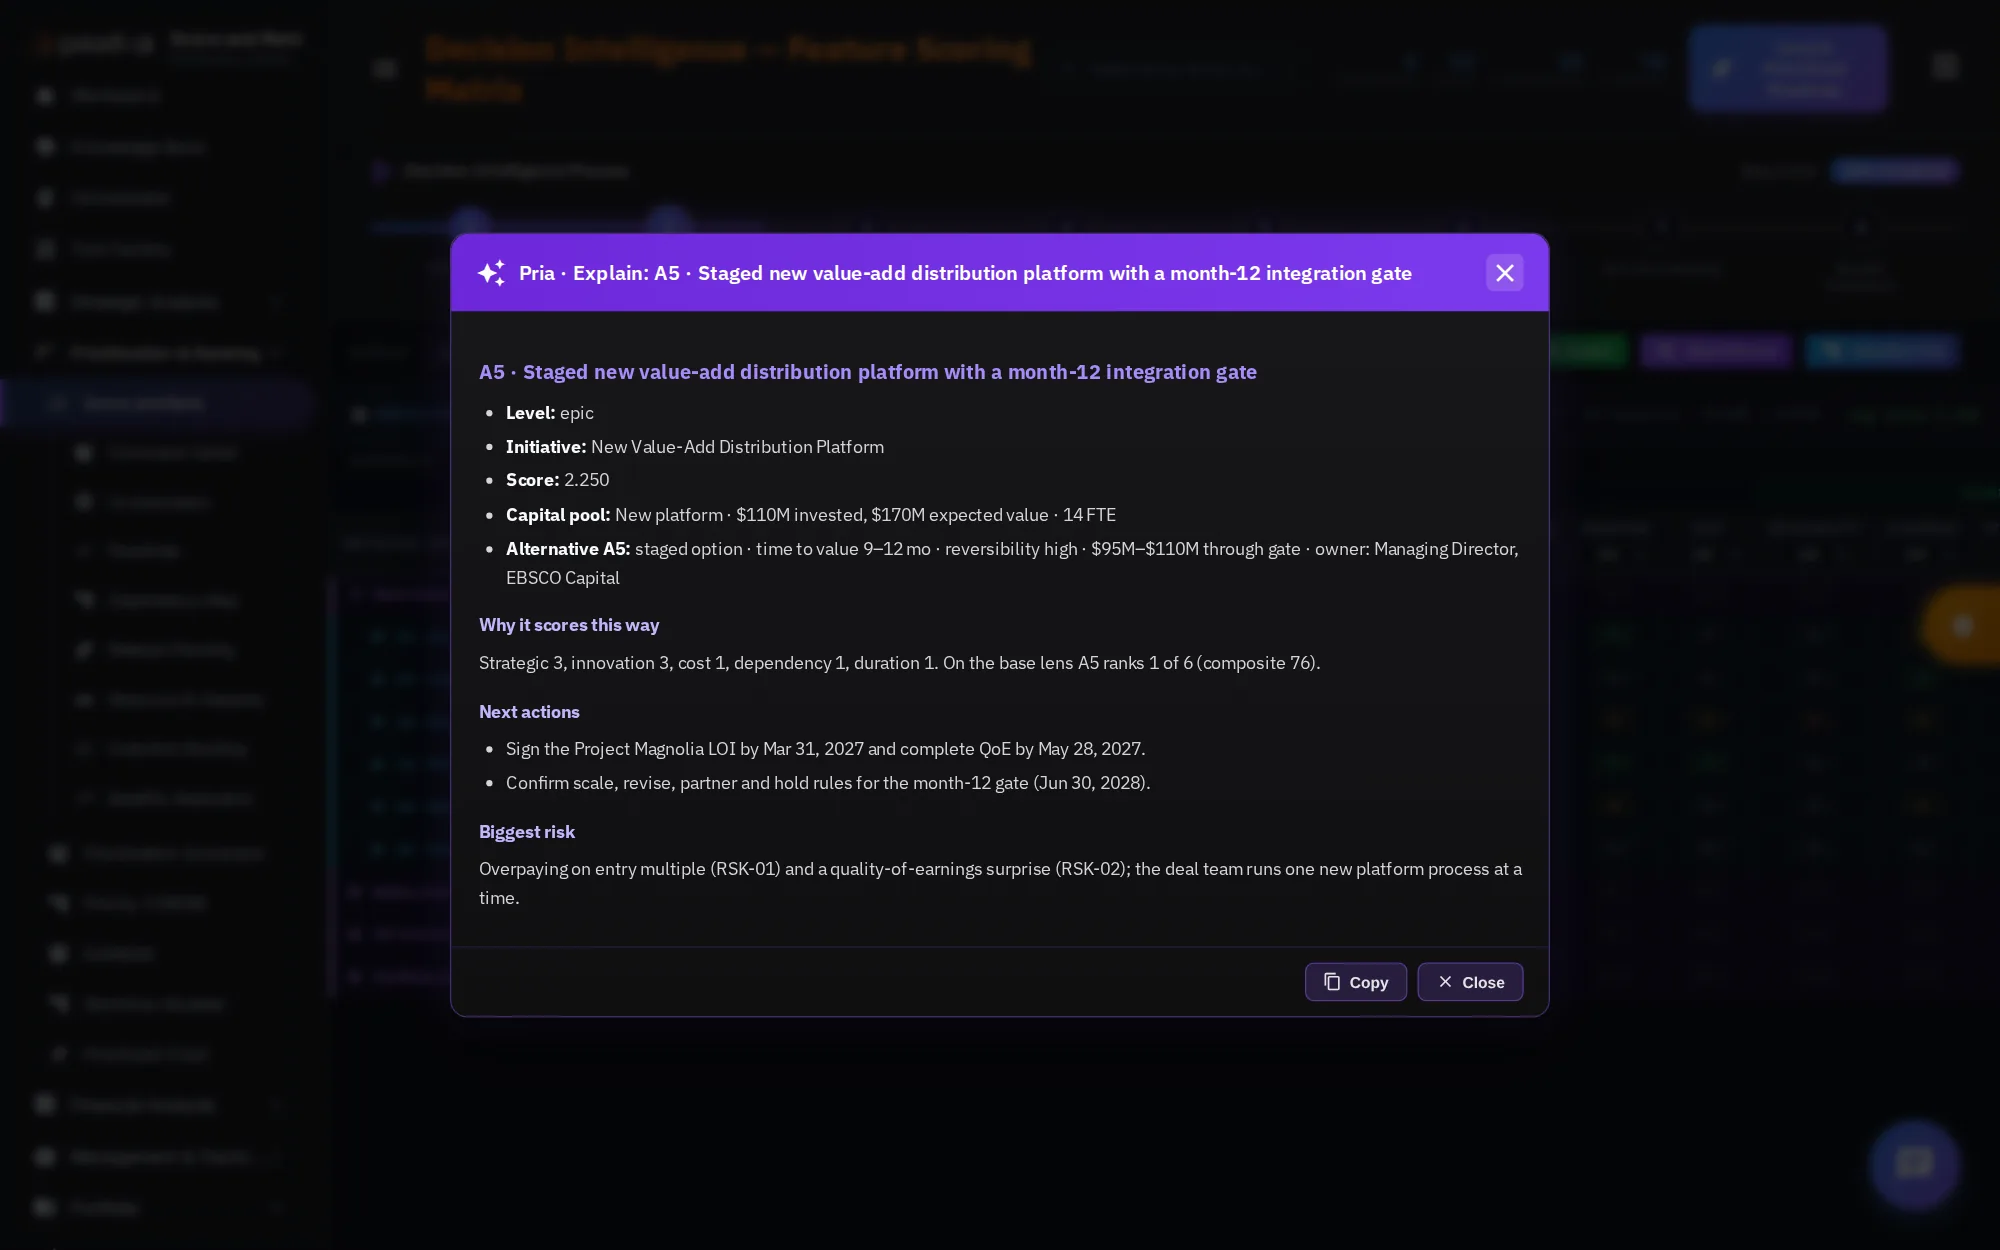Click the app logo at top of sidebar
Screen dimensions: 2000x1250
[95, 42]
